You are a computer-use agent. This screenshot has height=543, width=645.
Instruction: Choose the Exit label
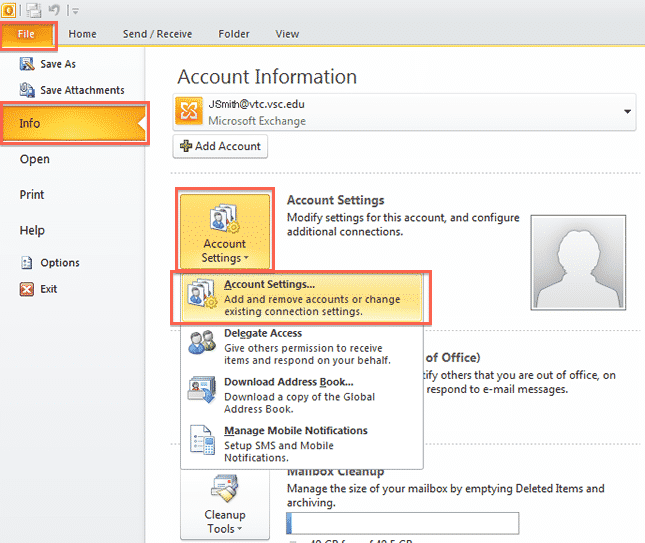(49, 289)
